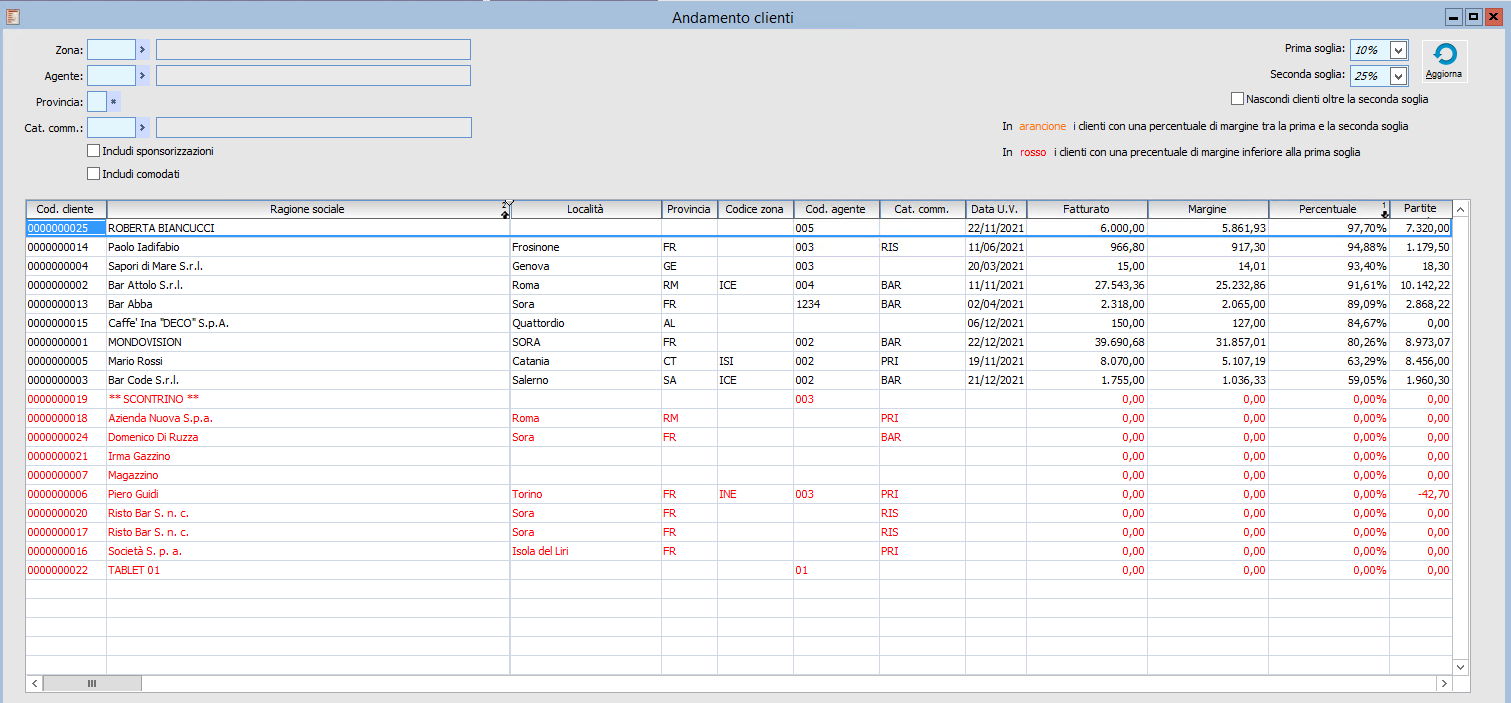Click client code 0000000020

coord(58,513)
